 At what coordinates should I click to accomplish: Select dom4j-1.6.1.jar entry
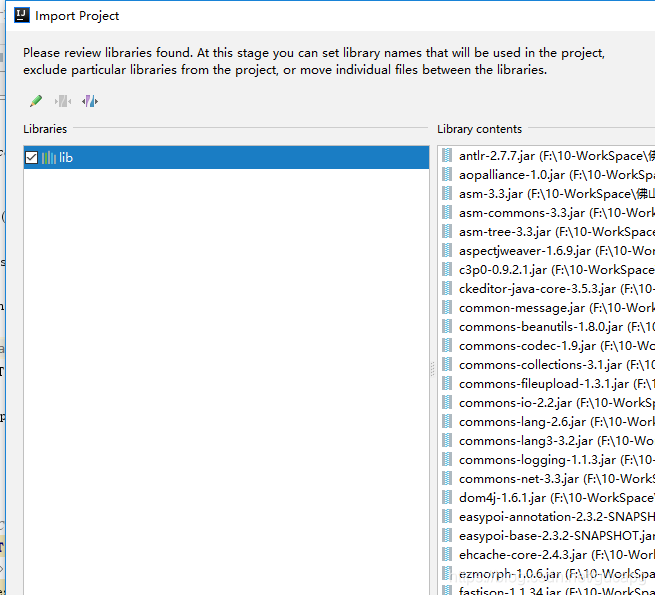[548, 498]
